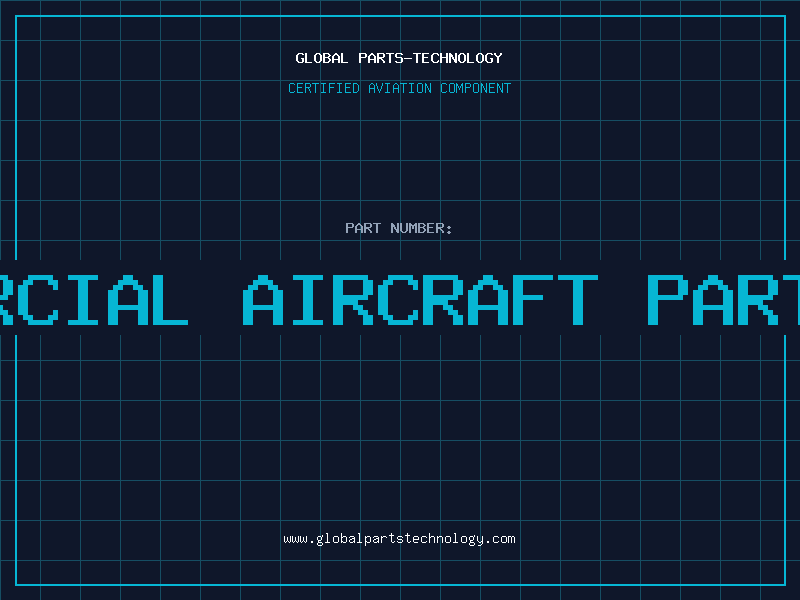Screen dimensions: 800x600
Task: Click the PART NUMBER: label
Action: [399, 228]
